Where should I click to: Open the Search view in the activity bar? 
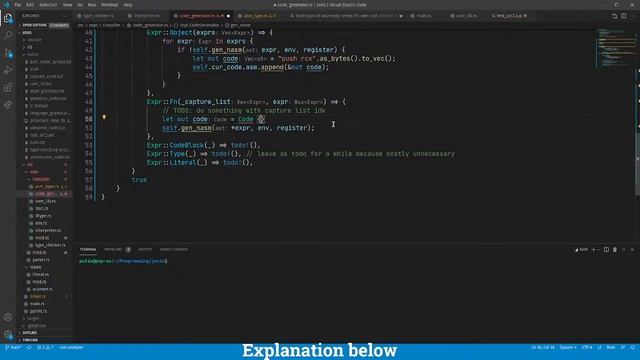click(x=8, y=35)
